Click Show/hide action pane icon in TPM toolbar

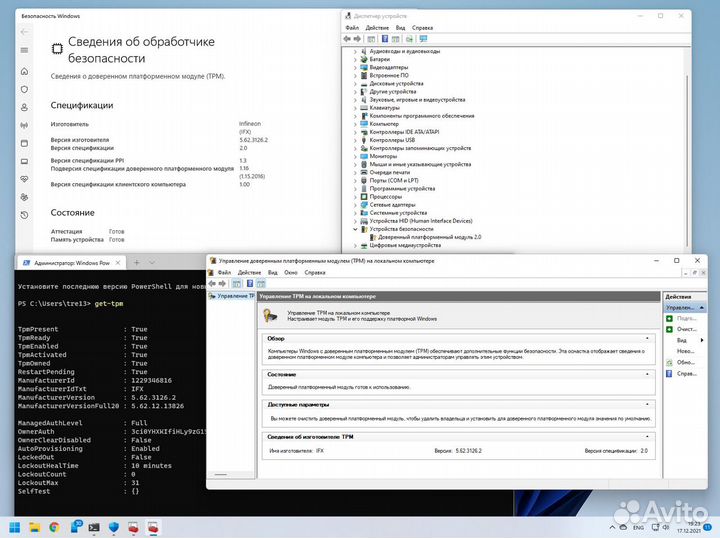[261, 284]
